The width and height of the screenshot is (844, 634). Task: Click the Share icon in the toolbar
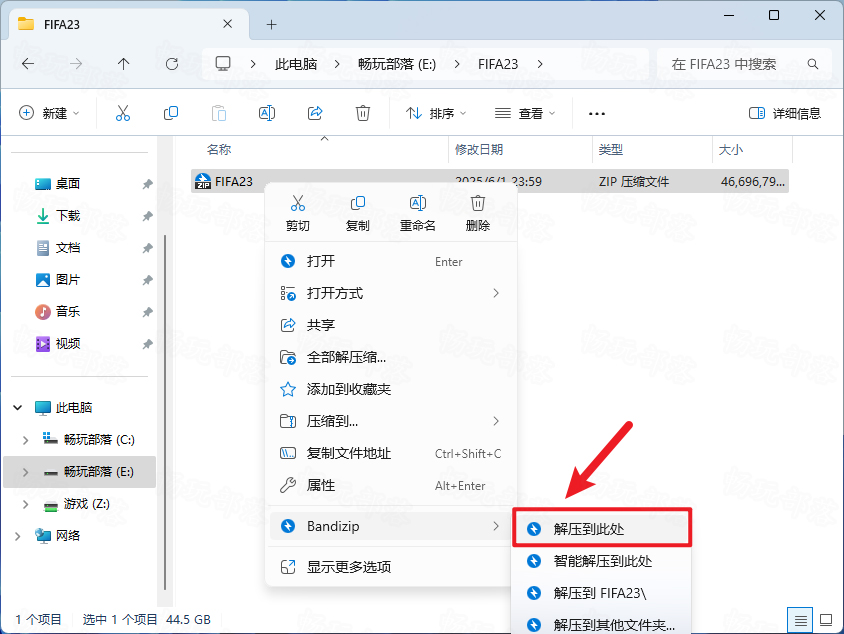pos(315,114)
